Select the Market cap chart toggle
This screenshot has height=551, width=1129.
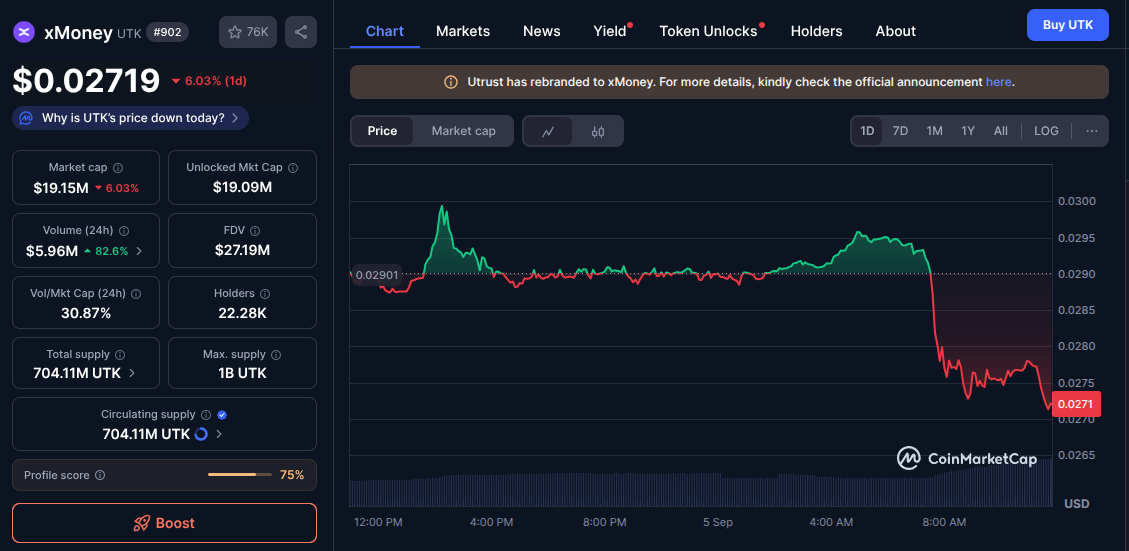pos(464,131)
